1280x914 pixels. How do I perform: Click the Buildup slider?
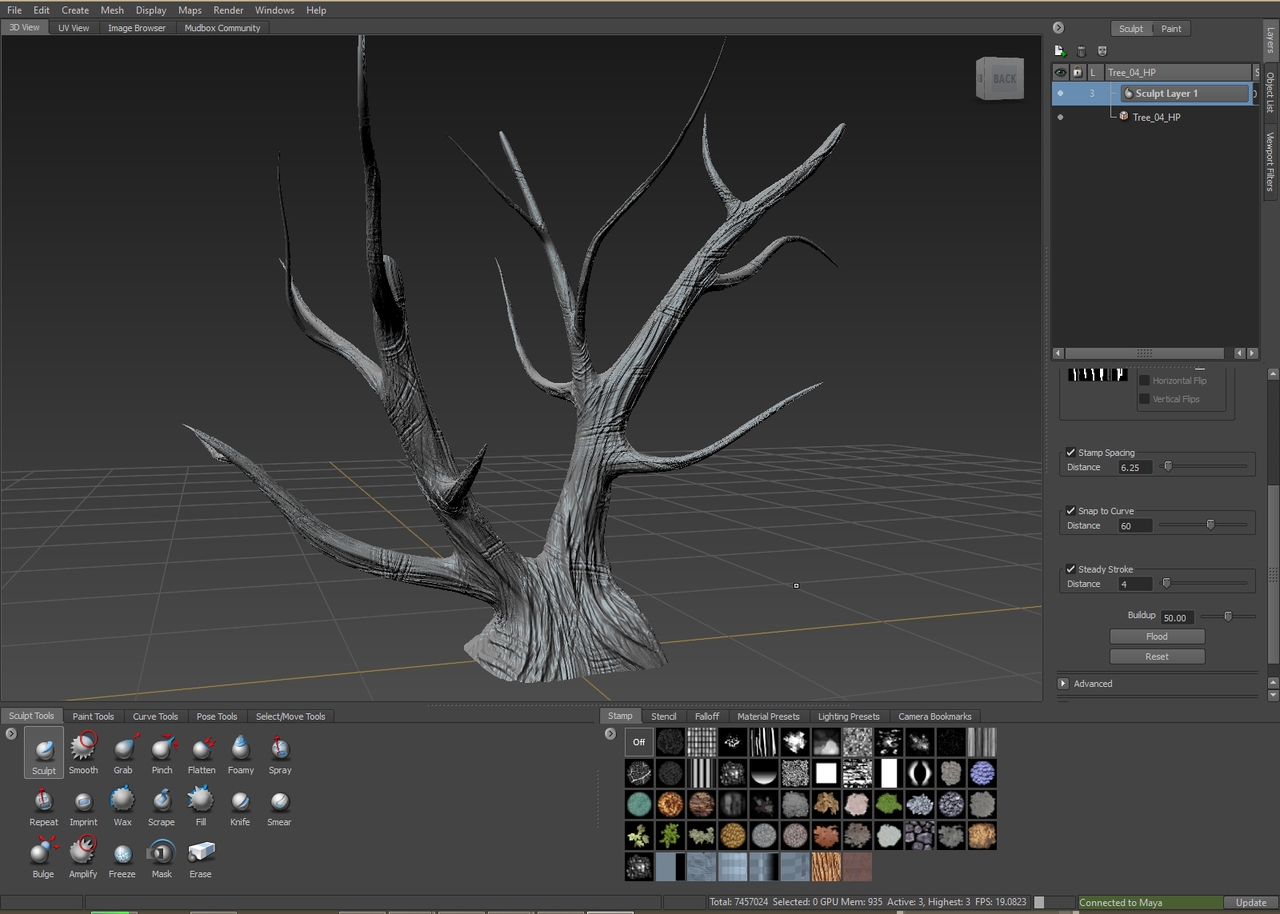click(1227, 617)
